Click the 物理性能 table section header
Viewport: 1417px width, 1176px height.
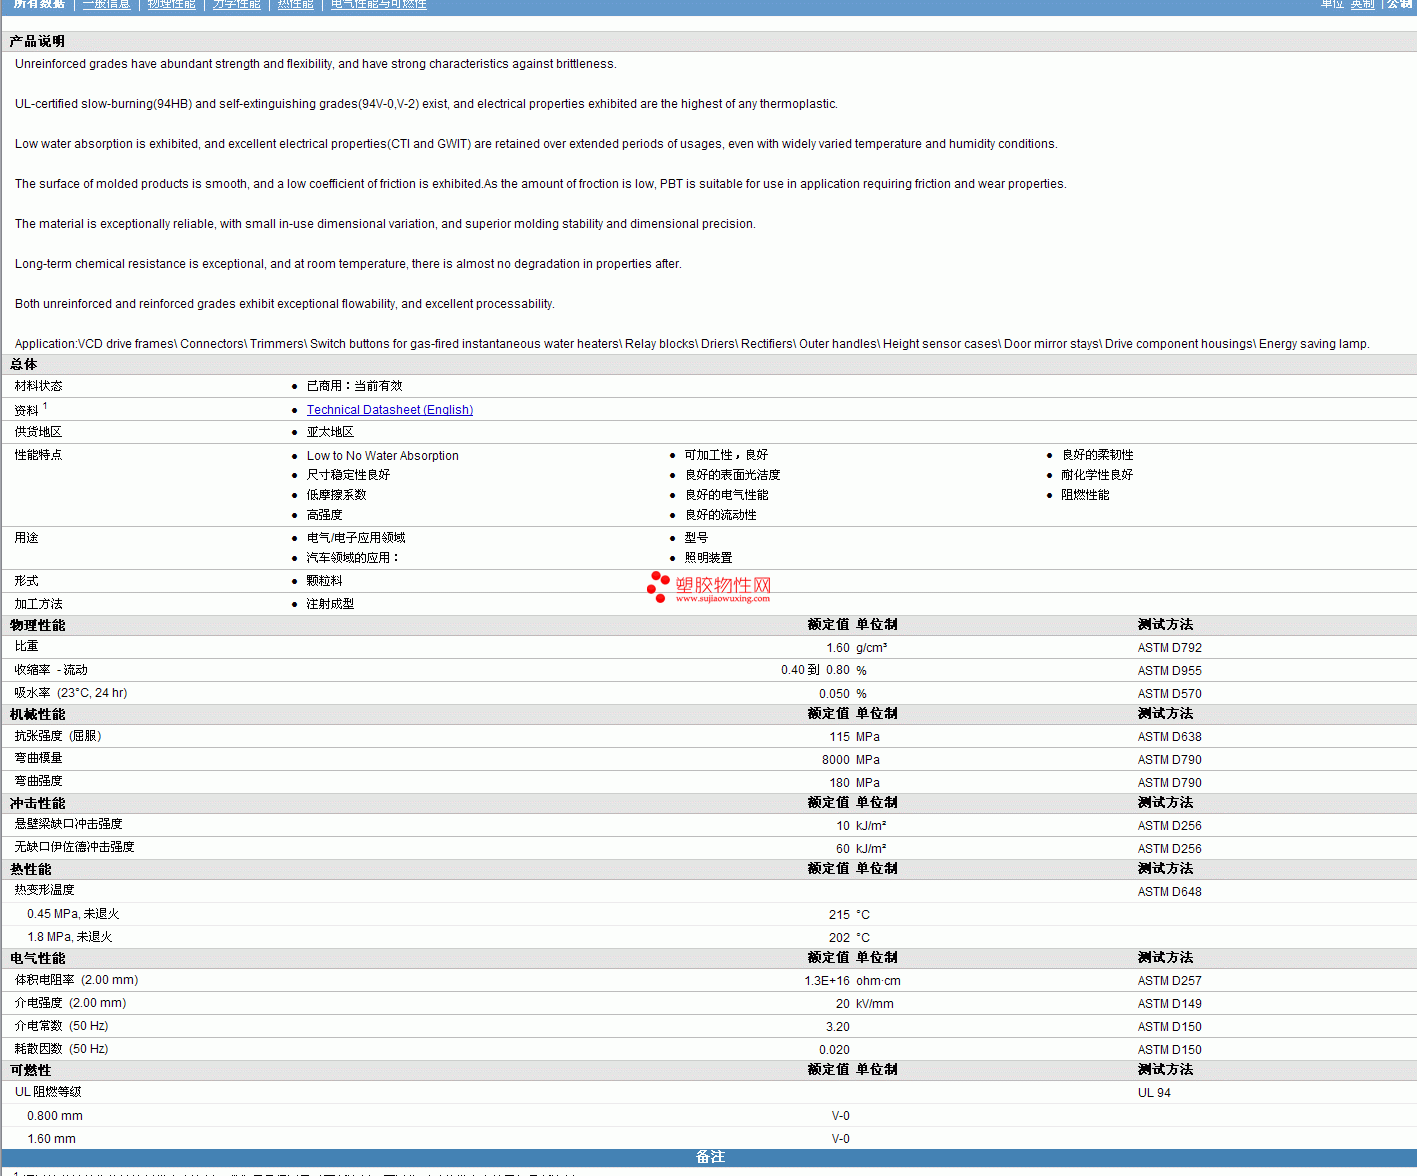(x=38, y=625)
